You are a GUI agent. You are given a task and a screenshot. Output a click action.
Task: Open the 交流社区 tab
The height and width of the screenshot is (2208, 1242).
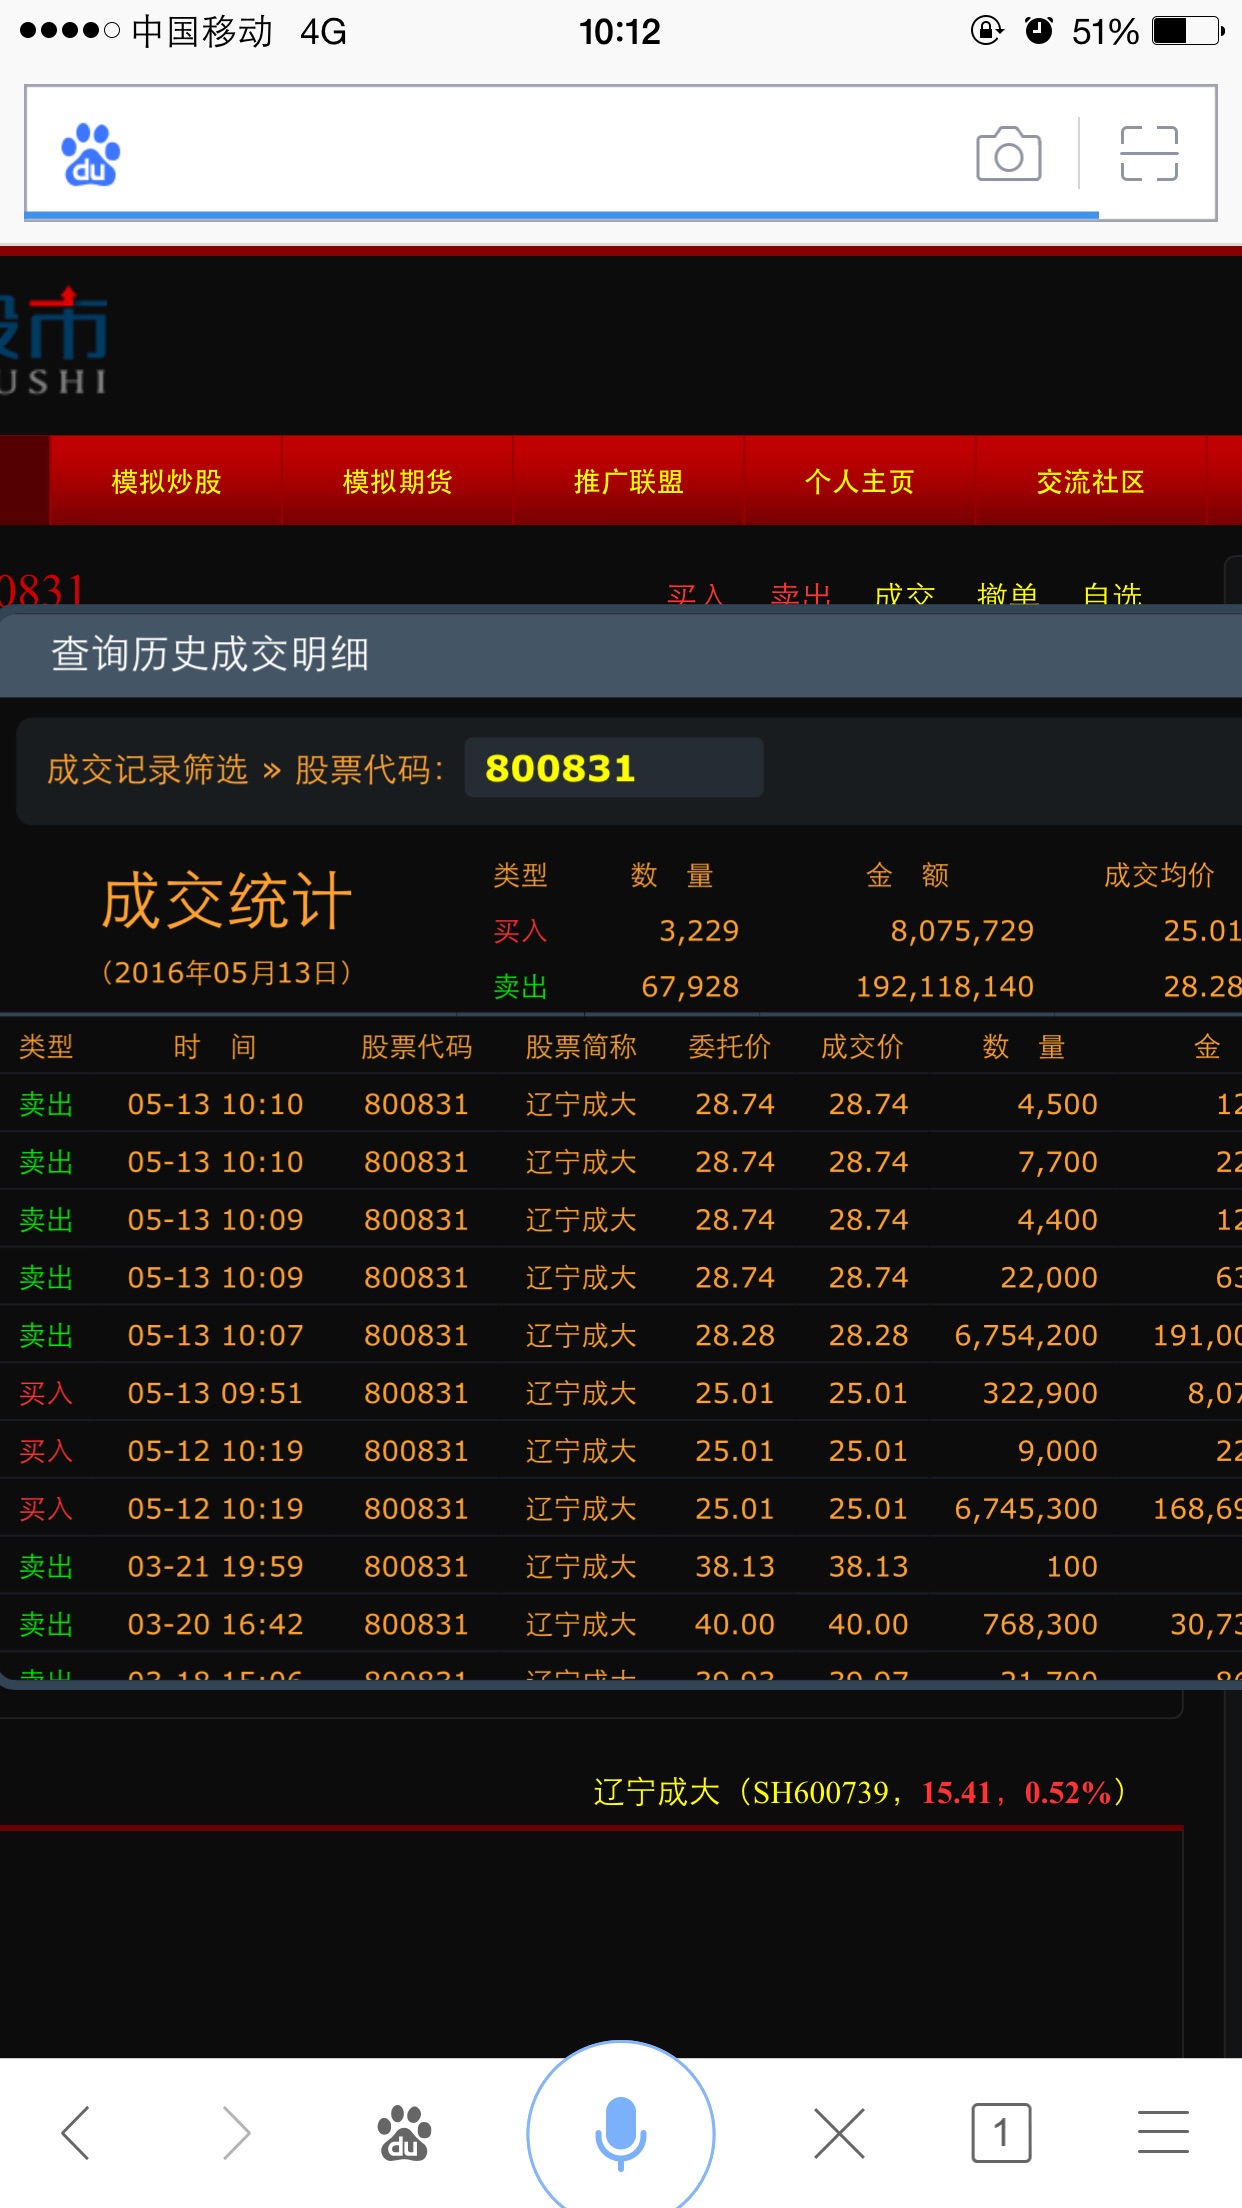[1090, 481]
